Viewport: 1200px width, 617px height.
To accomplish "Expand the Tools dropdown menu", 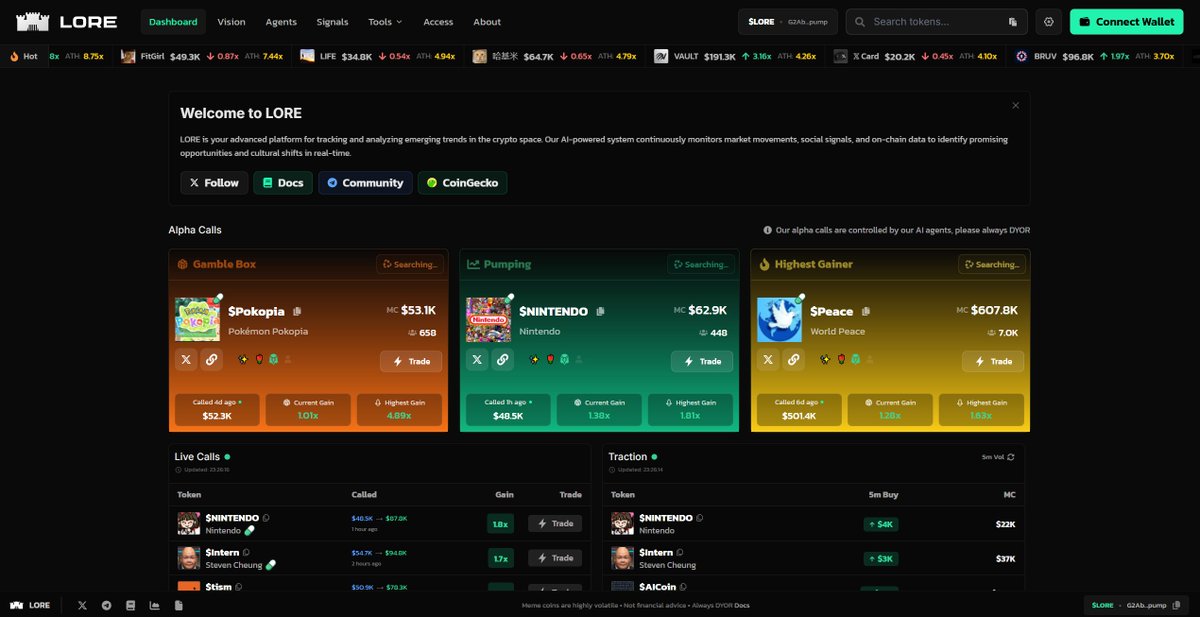I will coord(385,22).
